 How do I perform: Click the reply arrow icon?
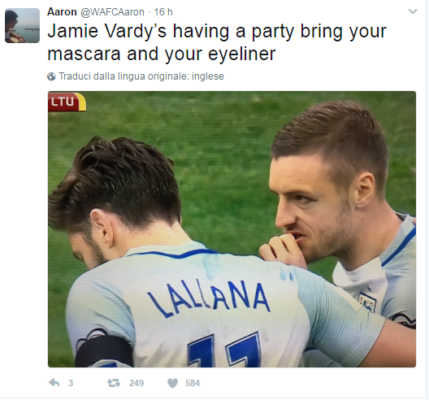tap(54, 383)
